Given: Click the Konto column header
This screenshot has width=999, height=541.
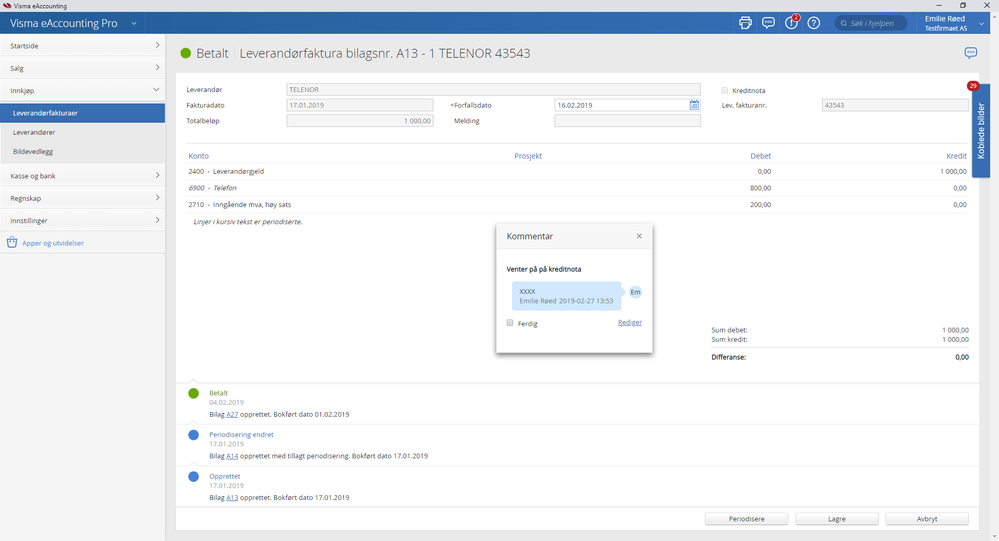Looking at the screenshot, I should tap(198, 155).
